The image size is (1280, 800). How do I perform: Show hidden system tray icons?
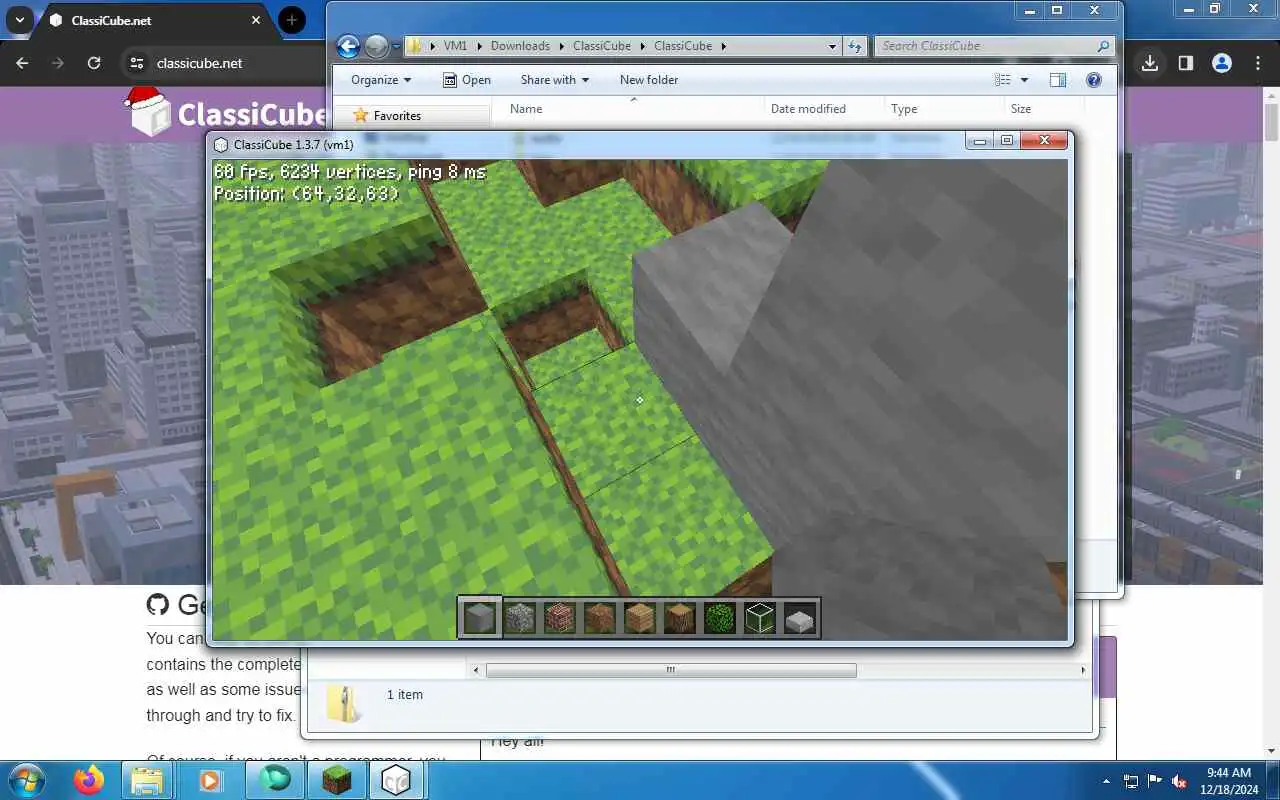(x=1106, y=781)
